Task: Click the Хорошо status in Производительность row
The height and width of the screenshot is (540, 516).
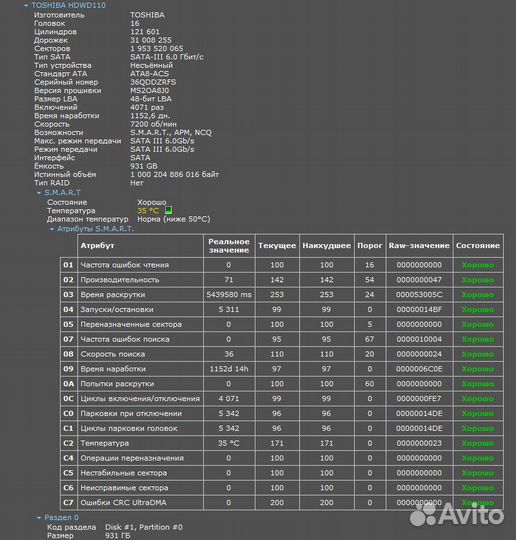Action: coord(478,280)
